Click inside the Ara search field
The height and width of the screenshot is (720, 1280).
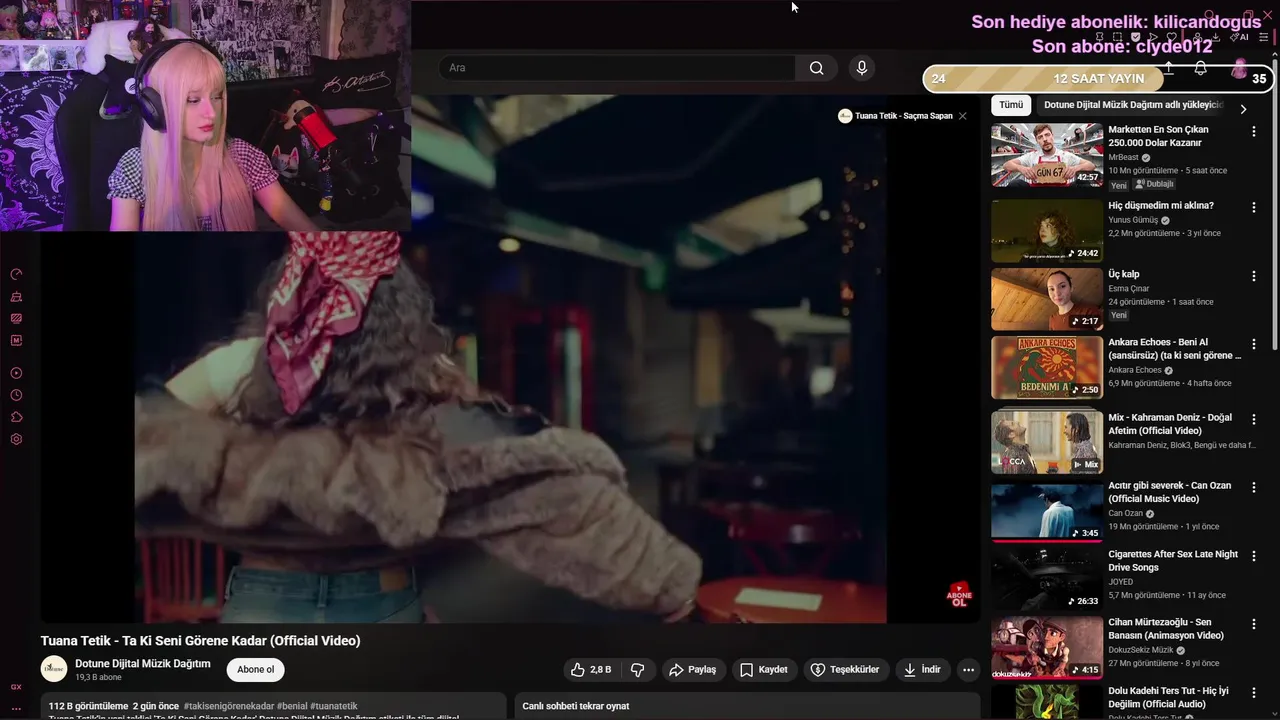click(x=617, y=68)
